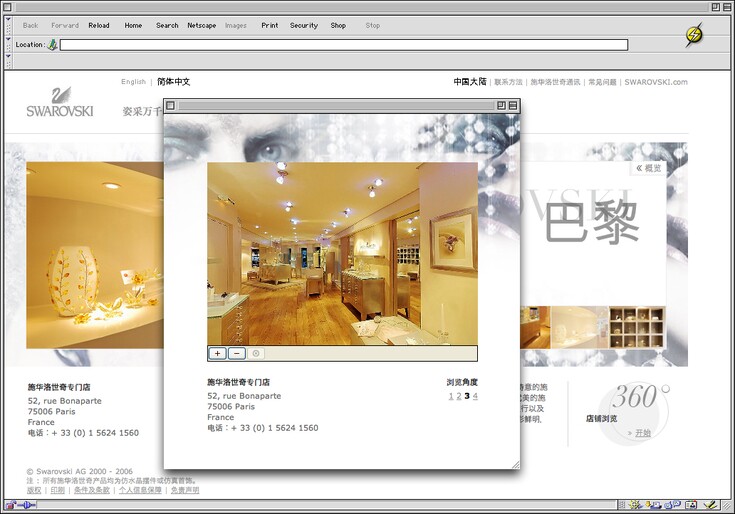This screenshot has width=735, height=514.
Task: Open the 印刷 imprint footer link
Action: (x=58, y=490)
